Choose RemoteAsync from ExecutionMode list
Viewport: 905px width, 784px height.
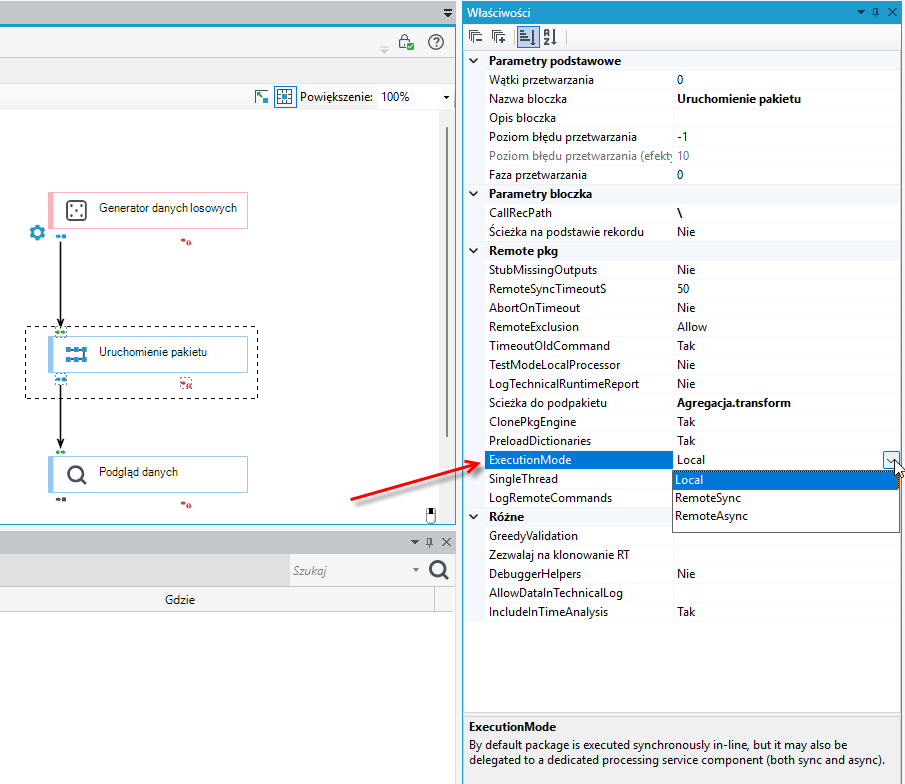tap(786, 516)
